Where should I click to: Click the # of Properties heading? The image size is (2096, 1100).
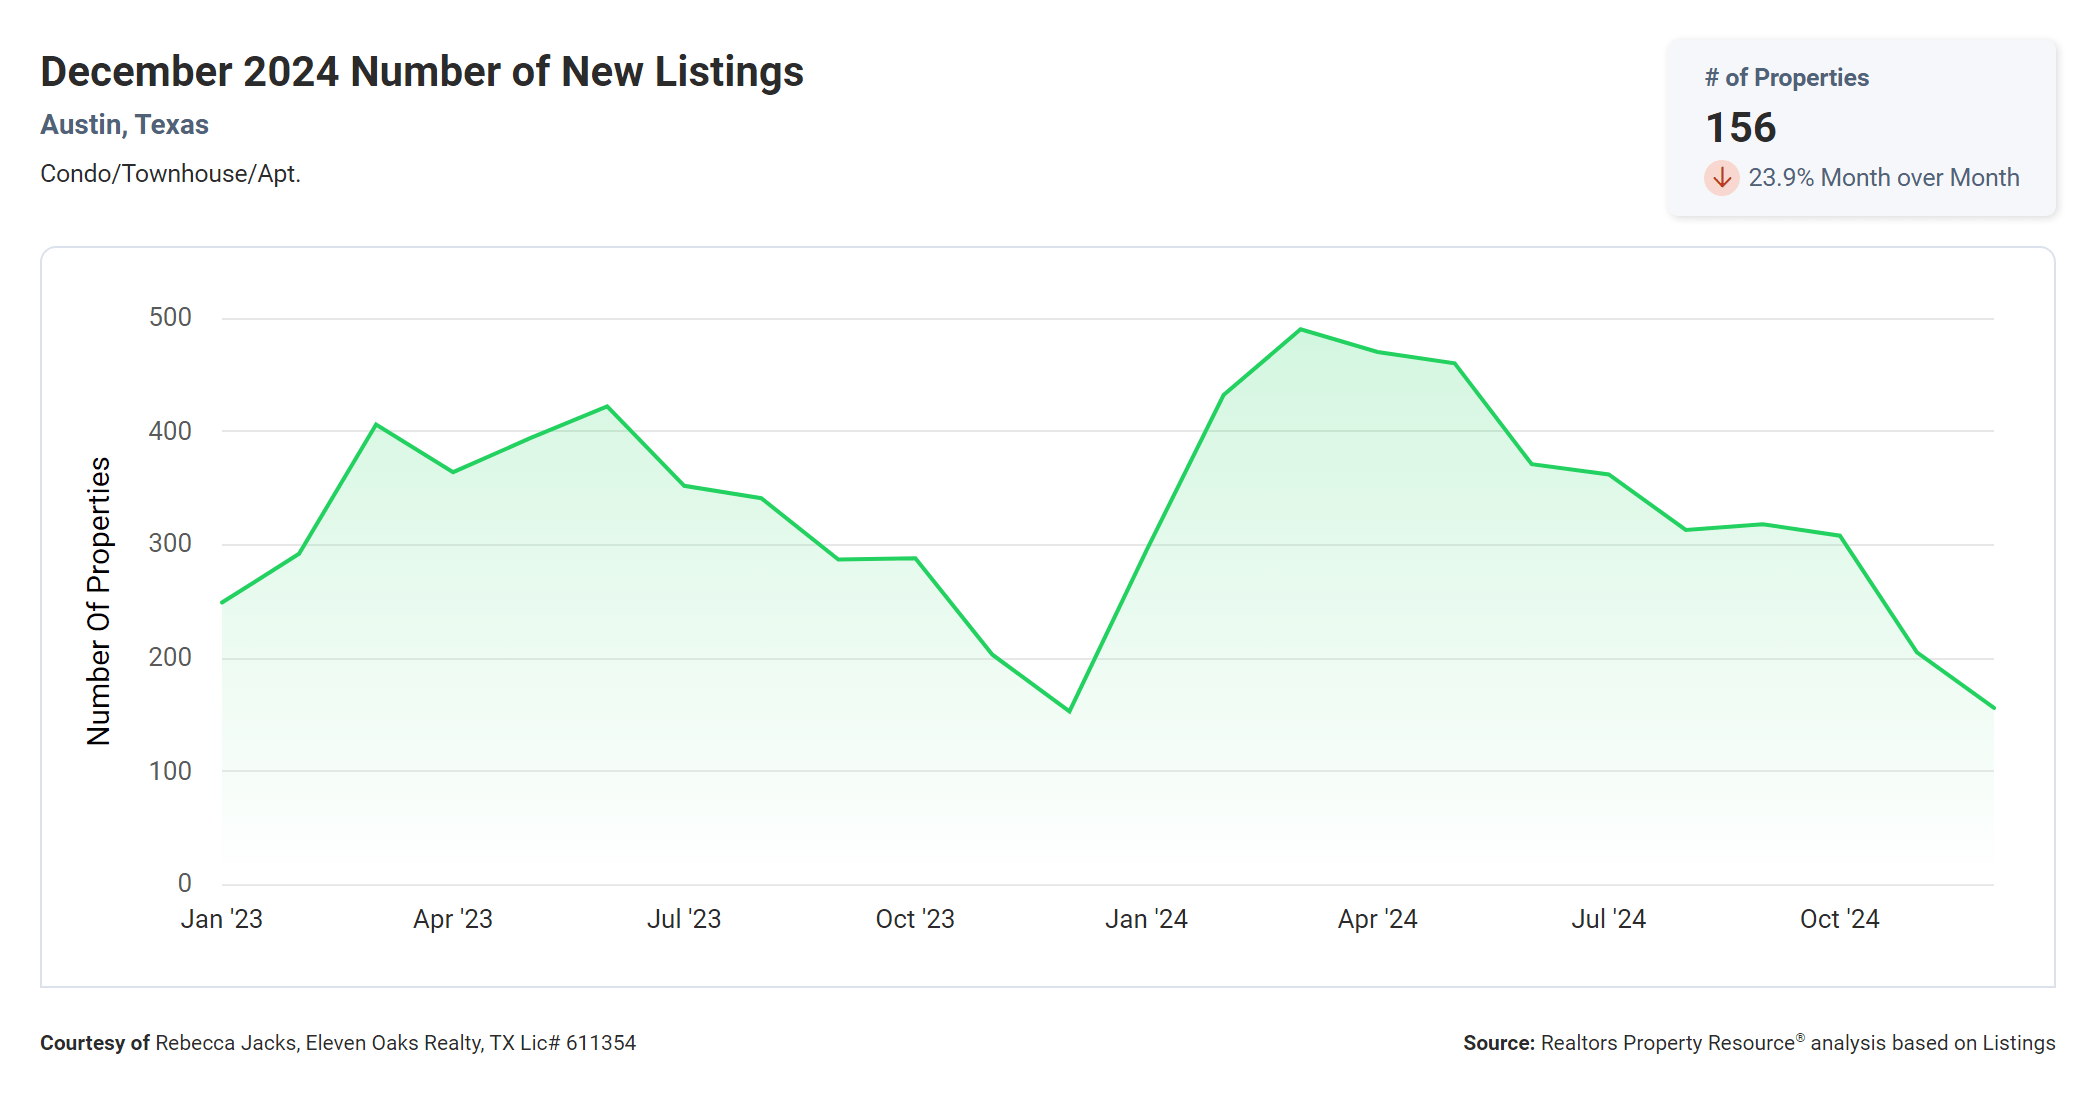[1786, 78]
